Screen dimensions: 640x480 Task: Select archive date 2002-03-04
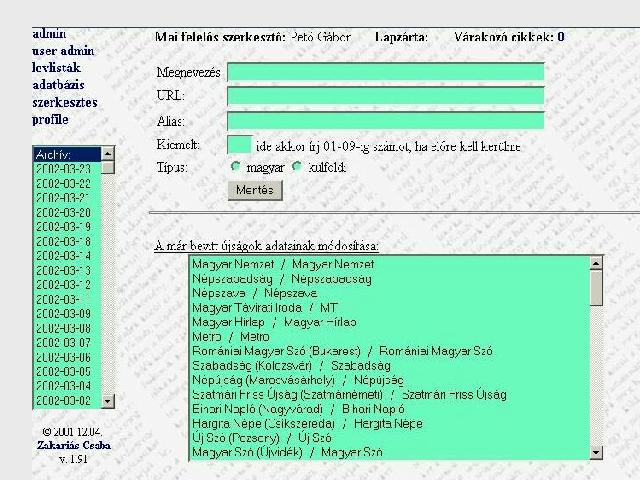[67, 386]
